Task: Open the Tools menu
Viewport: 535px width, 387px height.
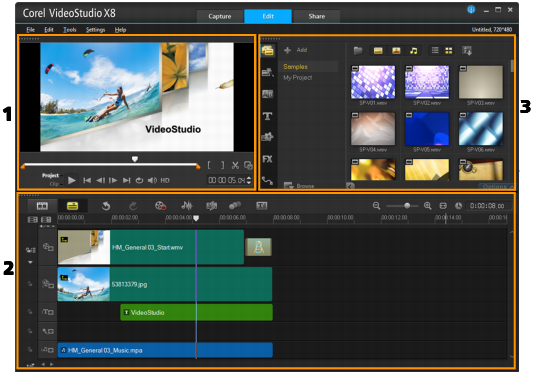Action: [x=70, y=30]
